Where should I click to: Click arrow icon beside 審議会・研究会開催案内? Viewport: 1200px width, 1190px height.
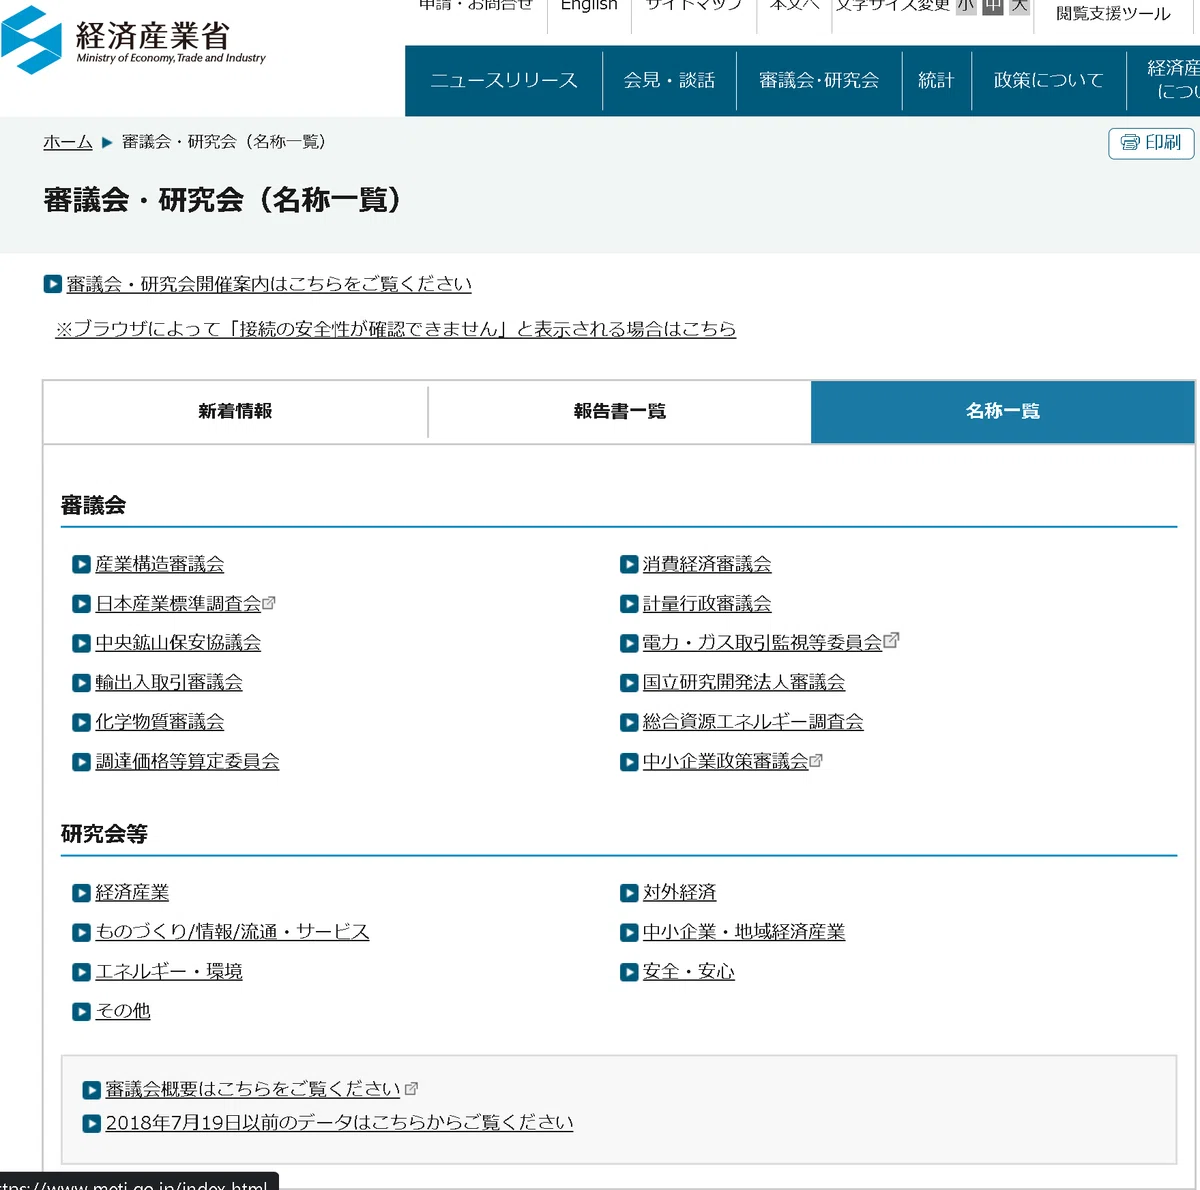(x=53, y=284)
